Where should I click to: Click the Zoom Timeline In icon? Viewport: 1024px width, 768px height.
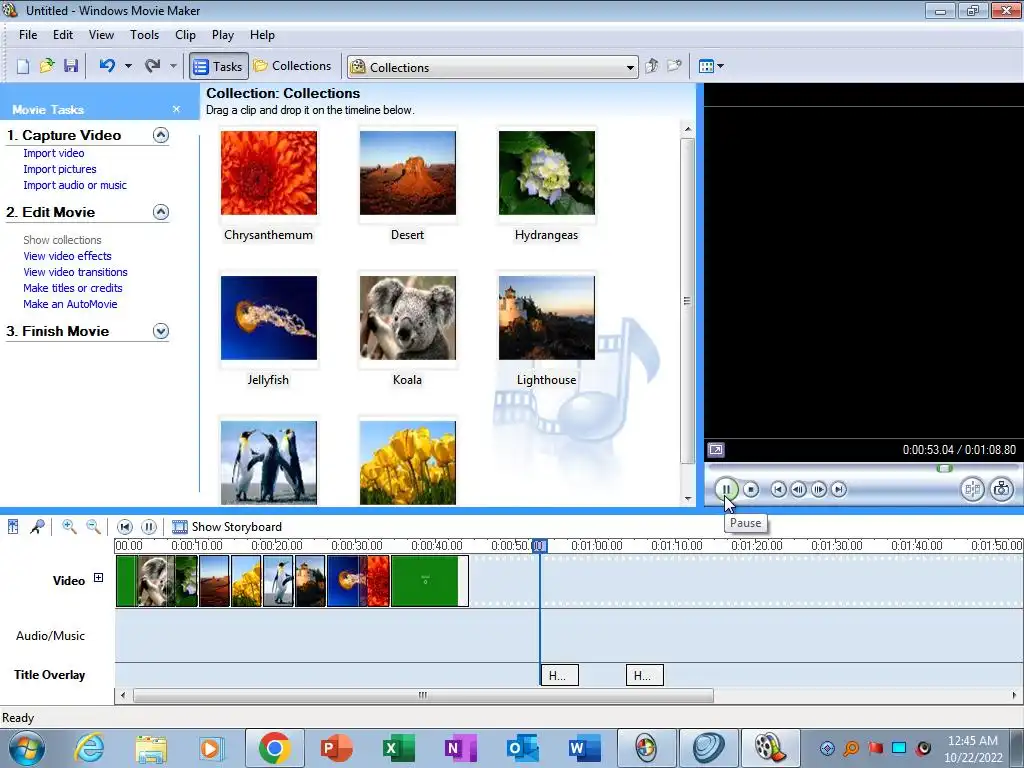tap(69, 526)
